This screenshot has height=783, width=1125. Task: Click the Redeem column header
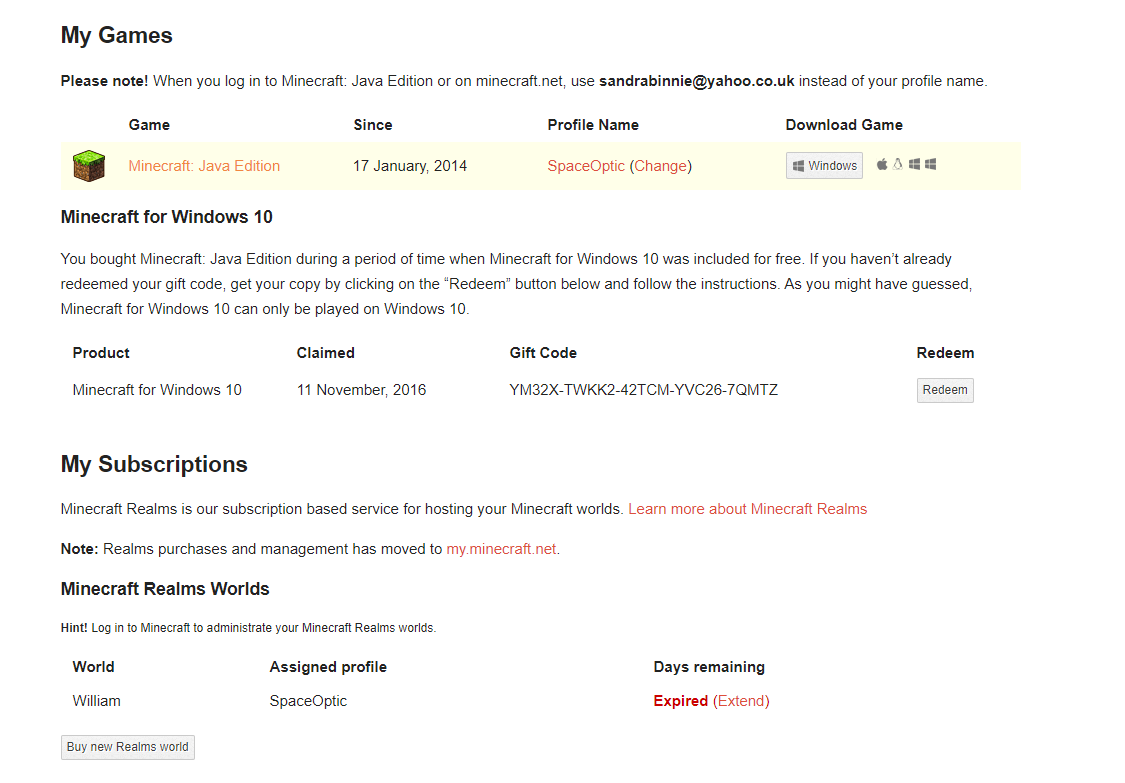point(945,353)
